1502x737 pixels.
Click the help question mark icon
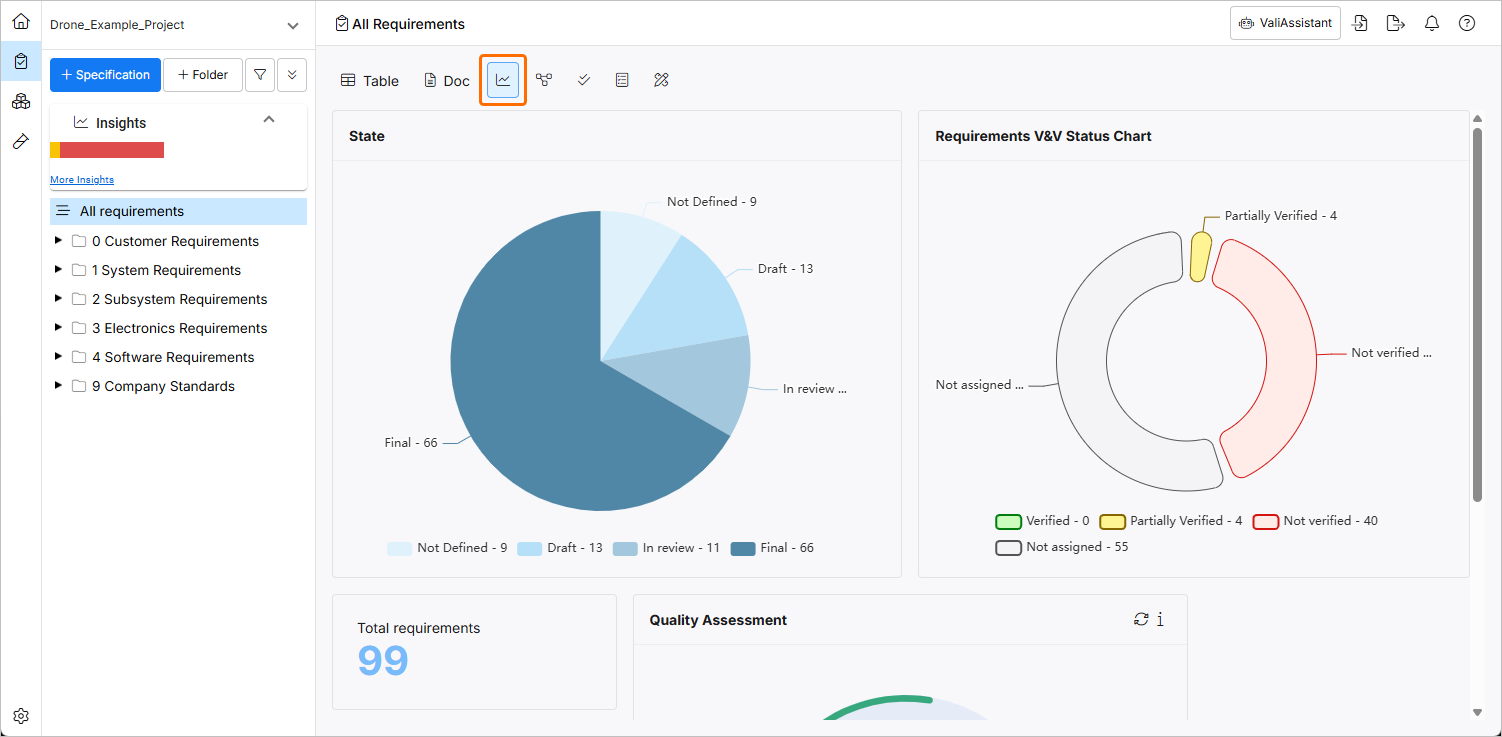pyautogui.click(x=1467, y=23)
